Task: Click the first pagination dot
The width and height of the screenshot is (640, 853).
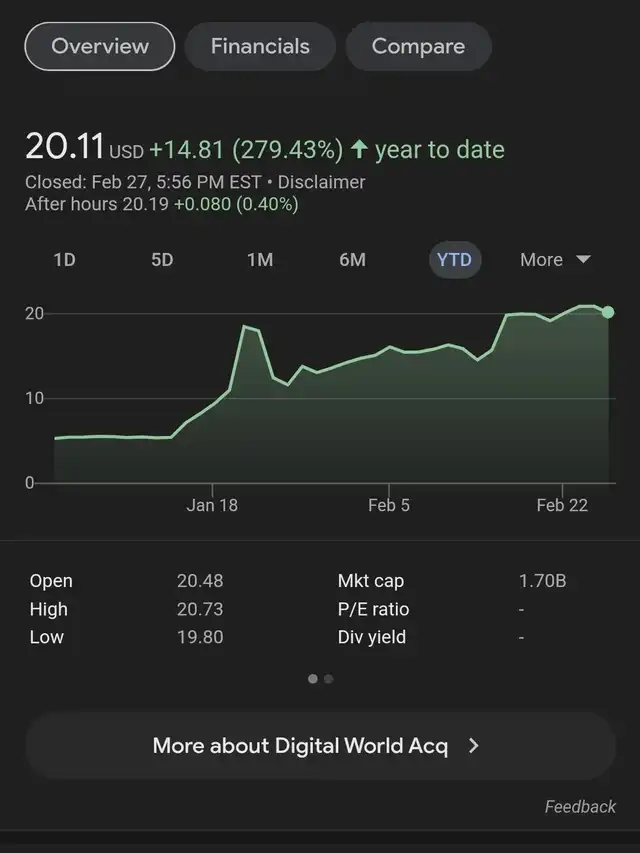Action: click(x=313, y=679)
